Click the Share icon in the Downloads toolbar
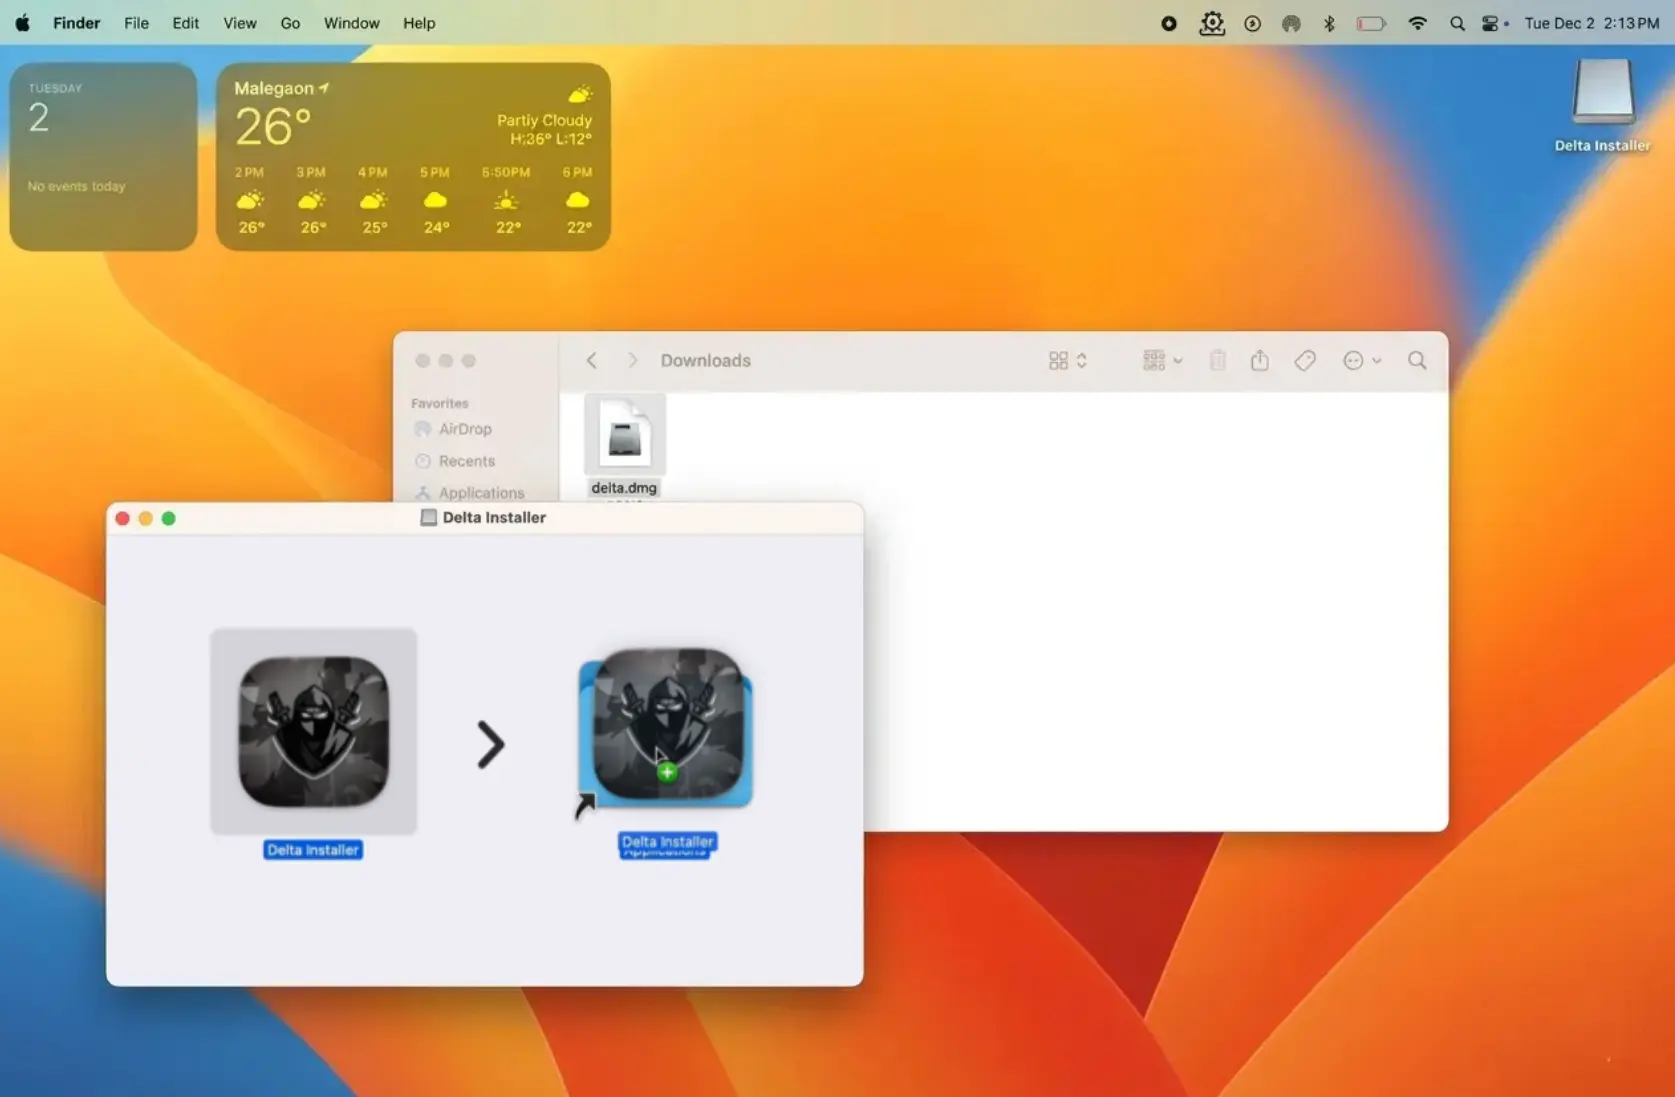The image size is (1675, 1097). click(x=1259, y=360)
